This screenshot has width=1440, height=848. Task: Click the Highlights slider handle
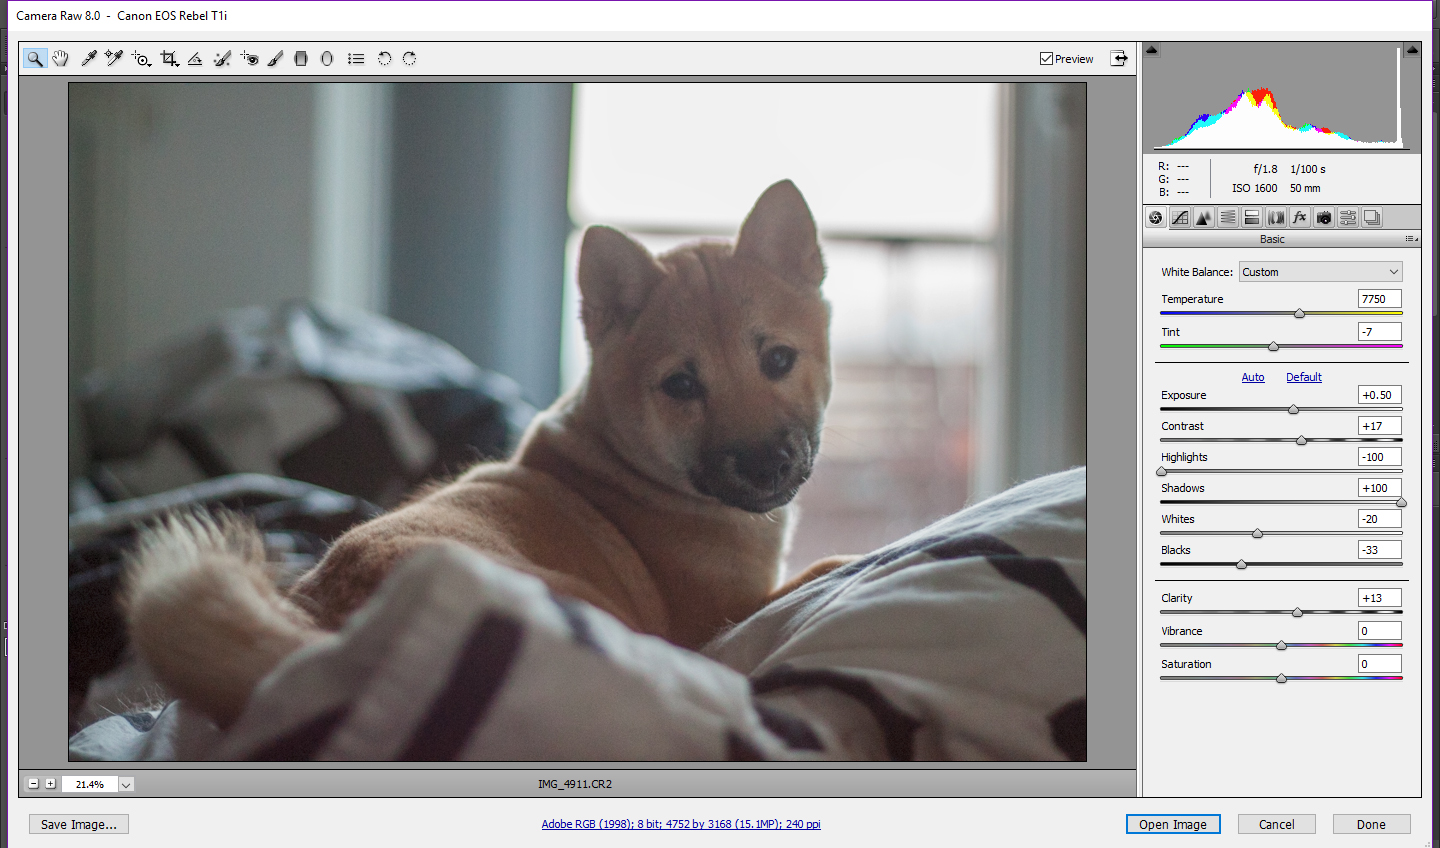click(x=1161, y=472)
